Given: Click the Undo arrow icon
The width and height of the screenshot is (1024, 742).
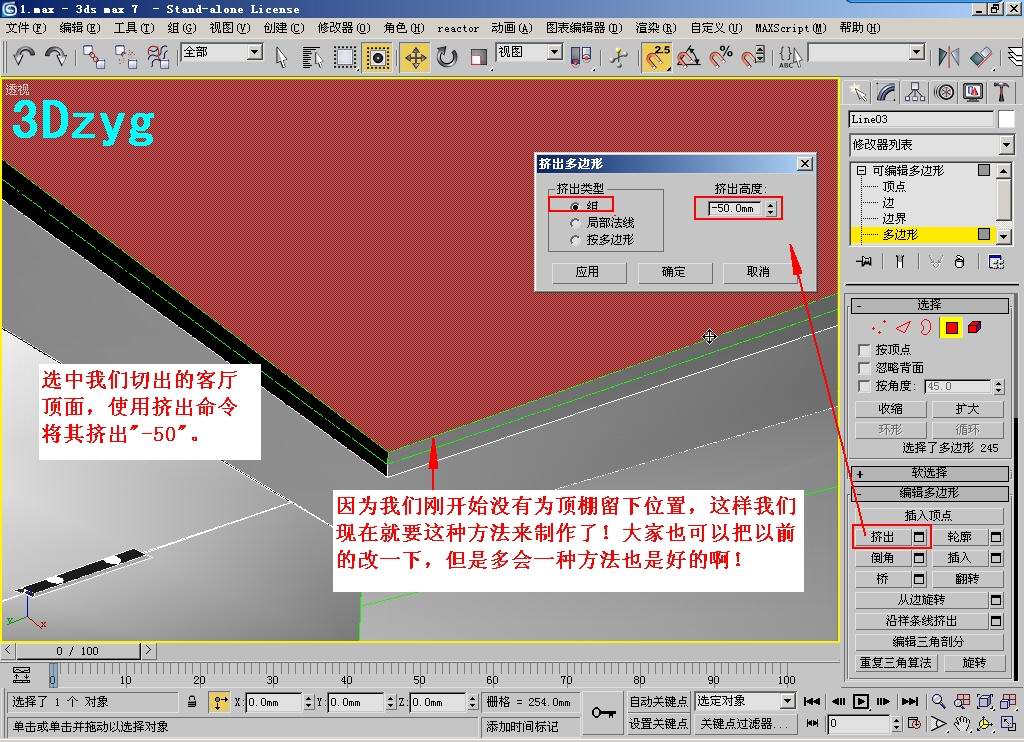Looking at the screenshot, I should 24,57.
